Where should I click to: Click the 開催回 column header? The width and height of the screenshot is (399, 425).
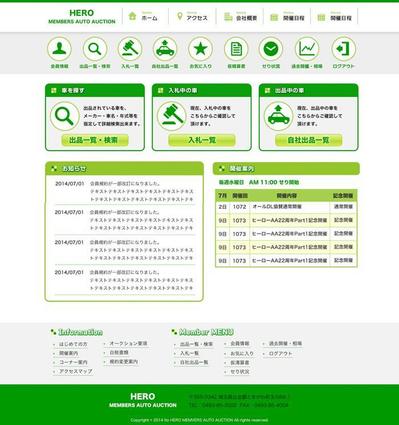coord(240,196)
